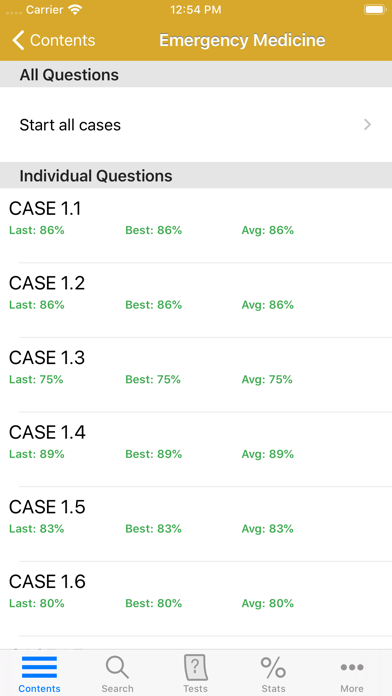Screen dimensions: 392x696
Task: Tap the battery icon in status bar
Action: pos(375,10)
